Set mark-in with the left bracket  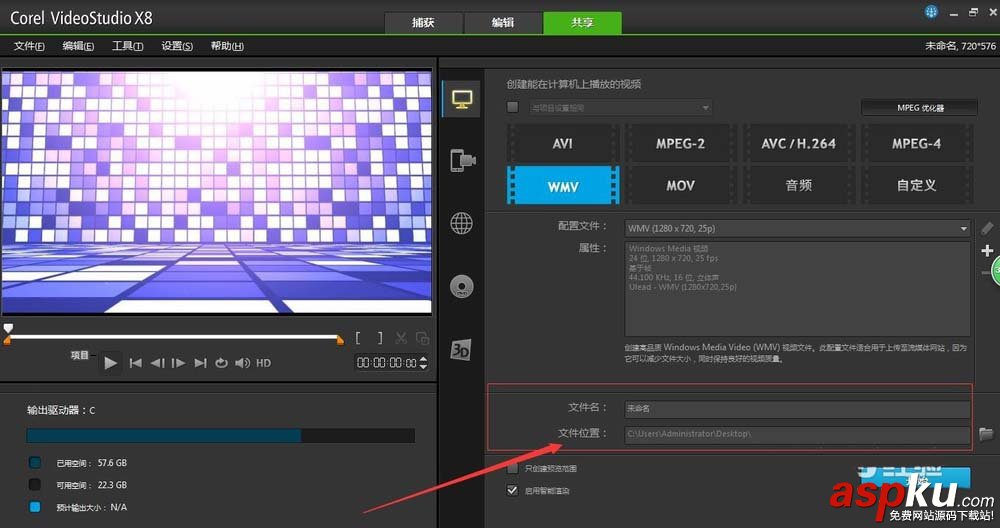(358, 338)
